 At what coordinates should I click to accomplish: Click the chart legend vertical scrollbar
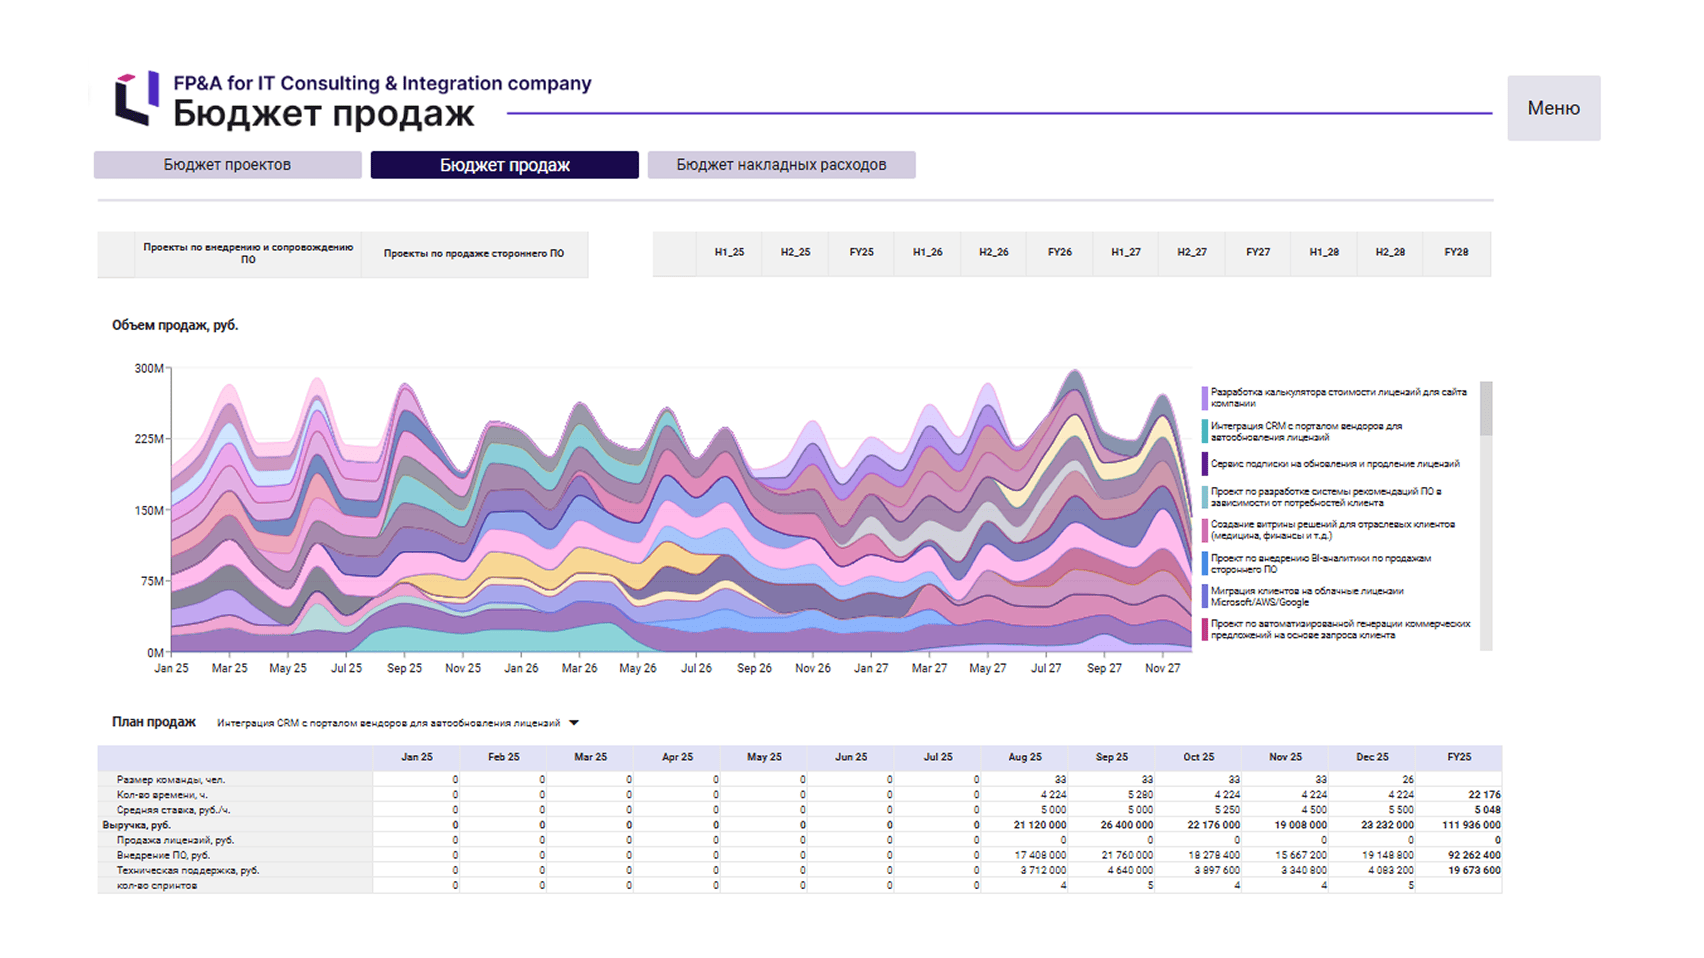click(x=1486, y=516)
